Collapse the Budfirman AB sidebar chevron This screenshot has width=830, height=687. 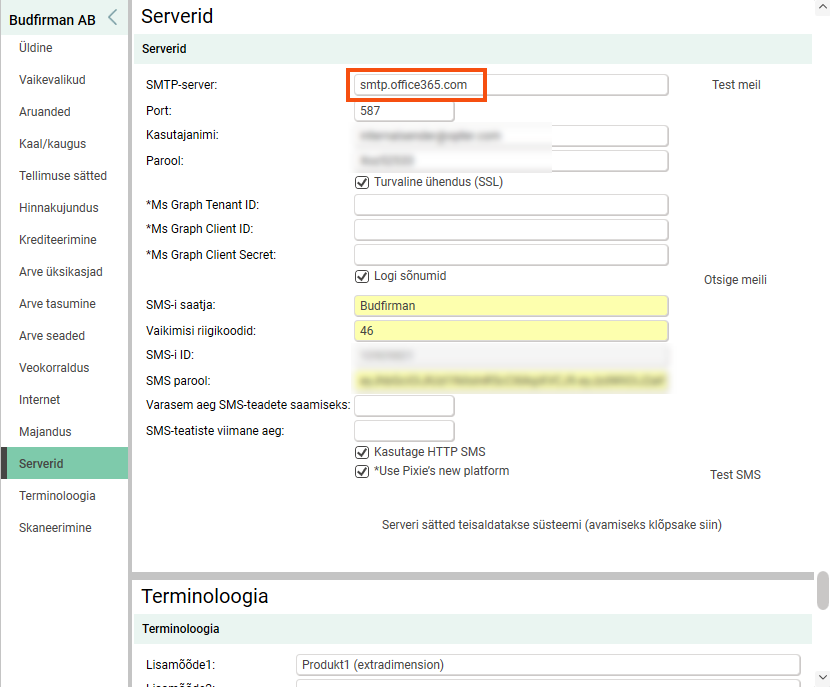point(112,17)
